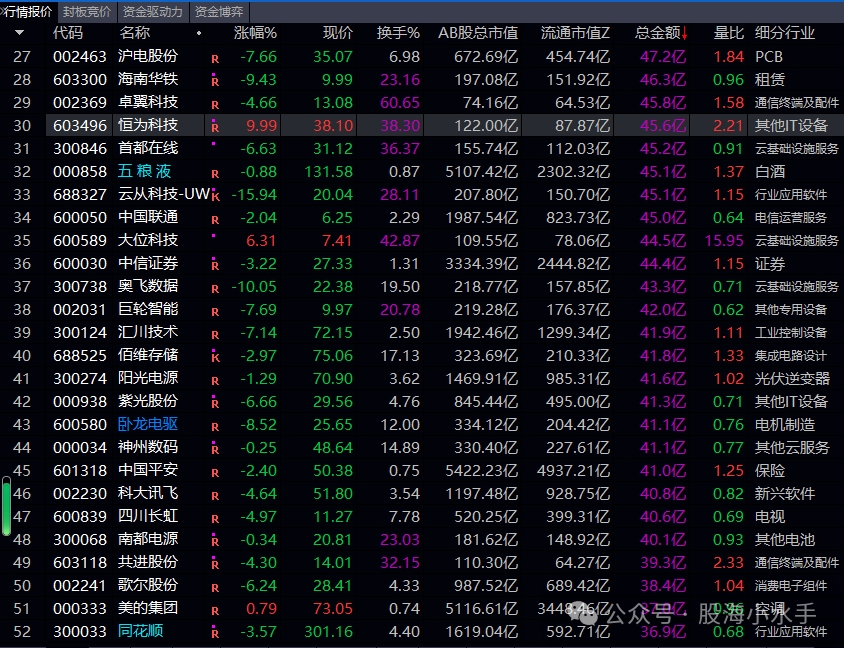Viewport: 844px width, 648px height.
Task: Click the R marker for 沪电股份
Action: pyautogui.click(x=215, y=59)
